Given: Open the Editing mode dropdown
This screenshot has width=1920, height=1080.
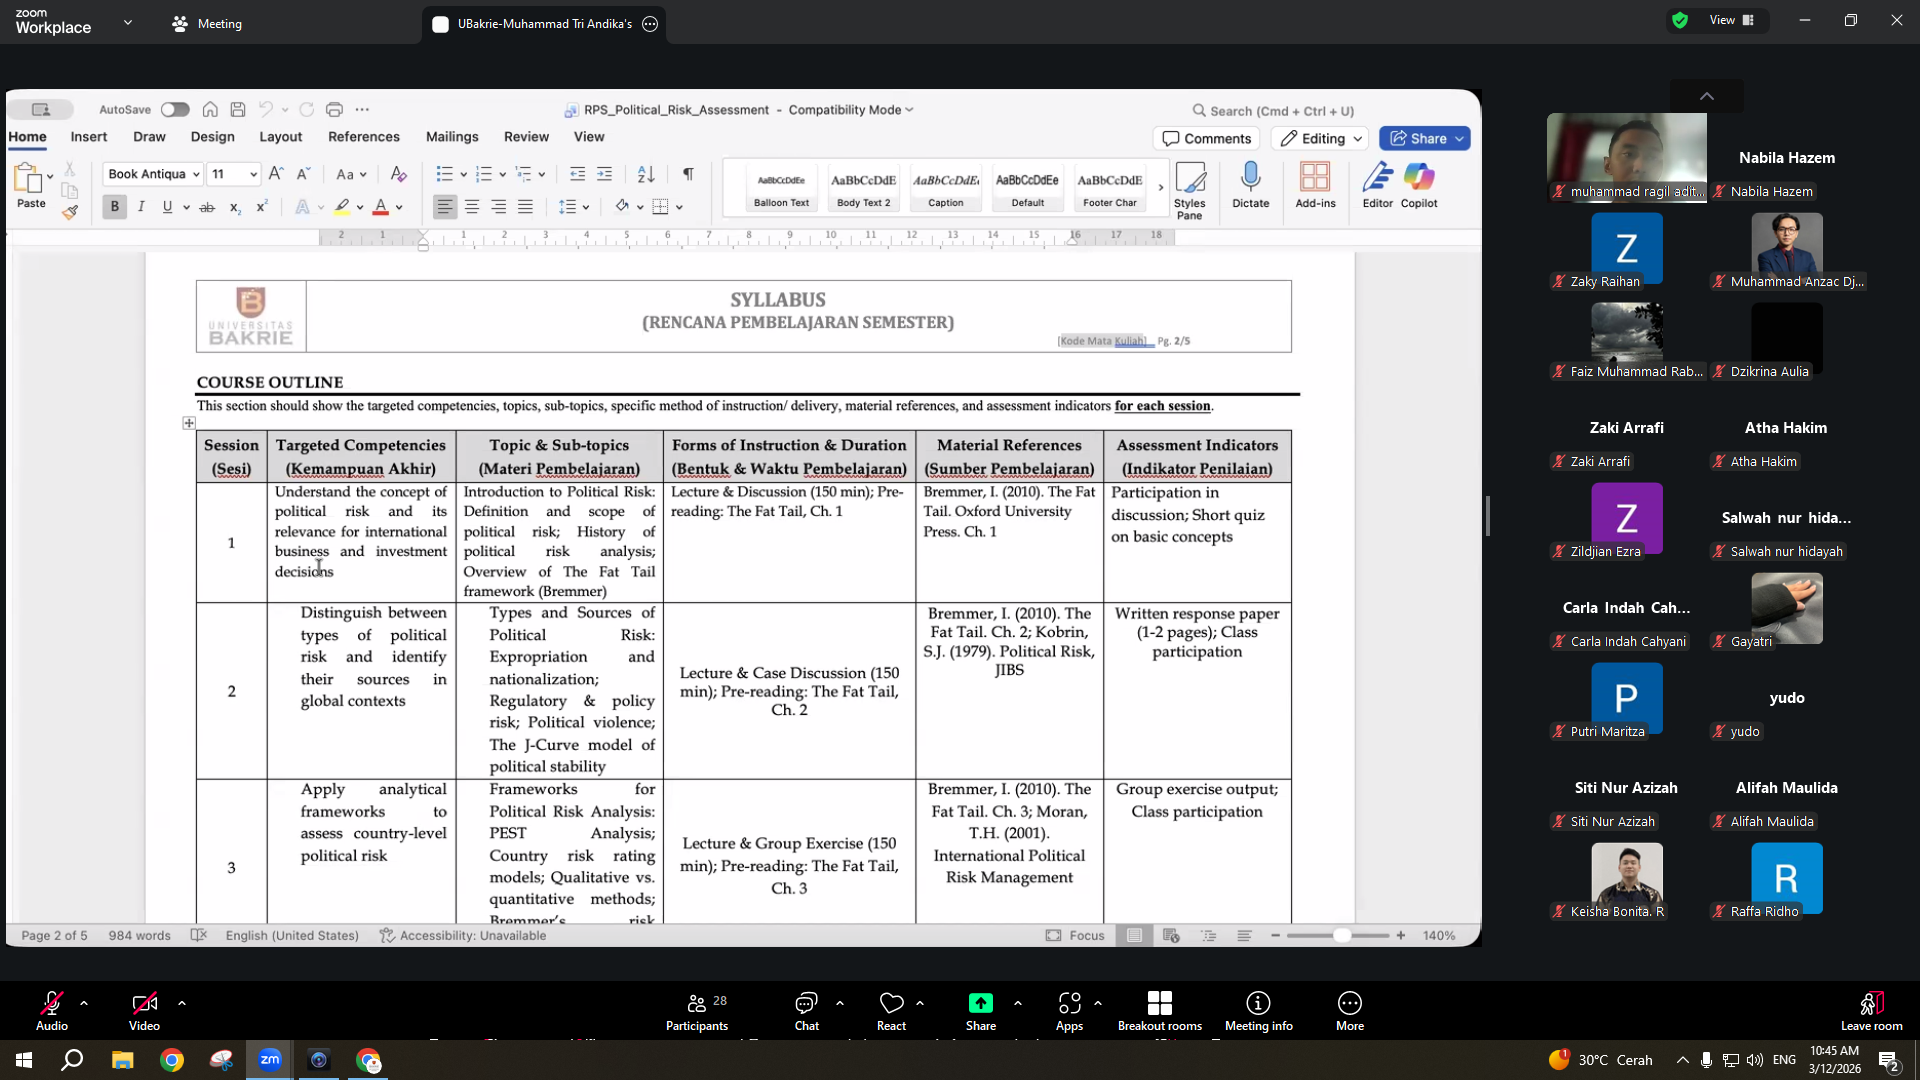Looking at the screenshot, I should [1321, 138].
